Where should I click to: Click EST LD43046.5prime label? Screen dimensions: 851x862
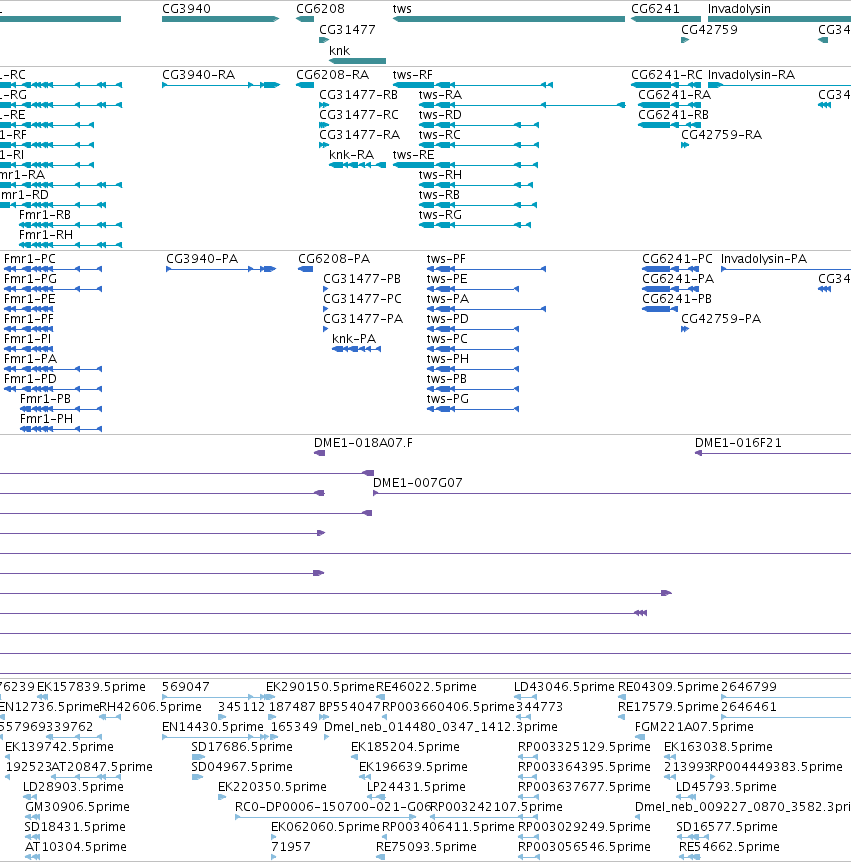(564, 687)
